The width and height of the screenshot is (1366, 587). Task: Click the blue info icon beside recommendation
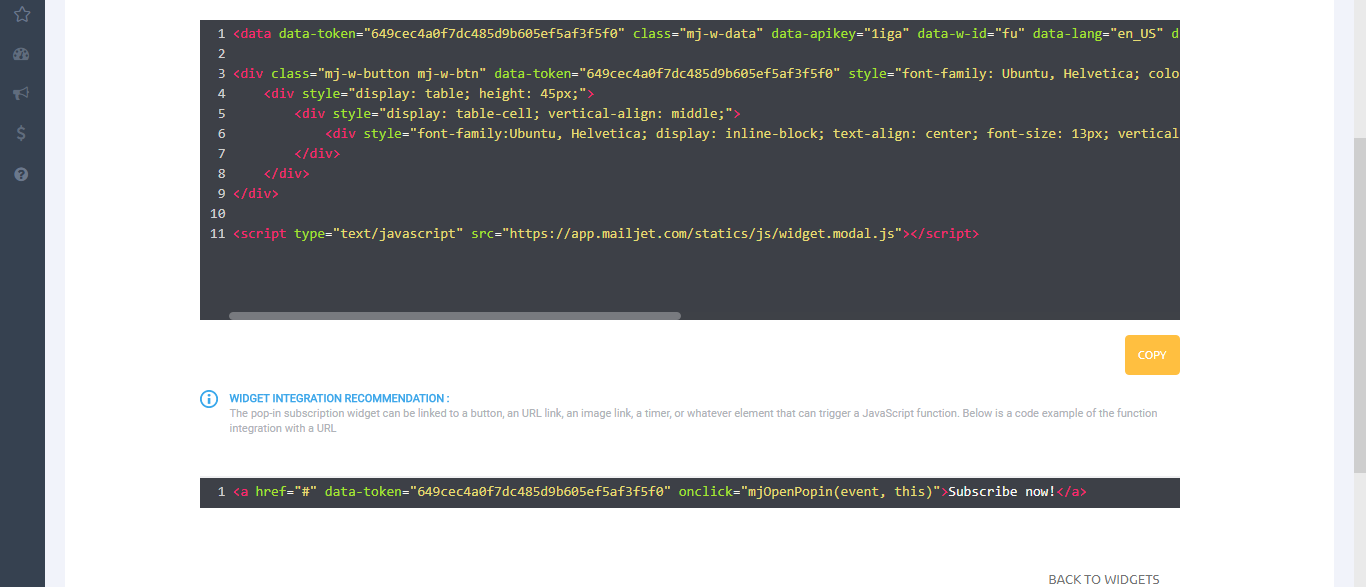pos(209,399)
